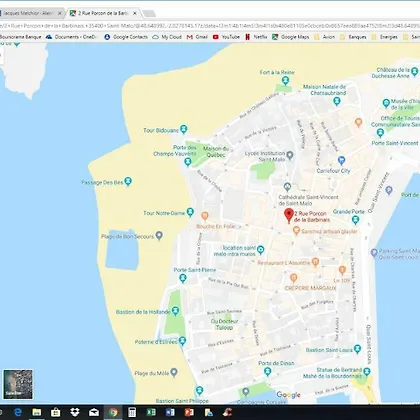Click the Porte des Champs Vauverts pin
Image resolution: width=420 pixels, height=420 pixels.
pos(188,162)
